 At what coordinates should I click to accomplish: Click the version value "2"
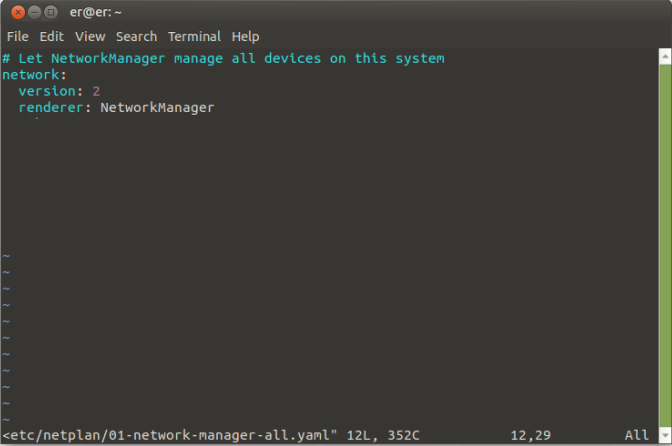[x=96, y=91]
